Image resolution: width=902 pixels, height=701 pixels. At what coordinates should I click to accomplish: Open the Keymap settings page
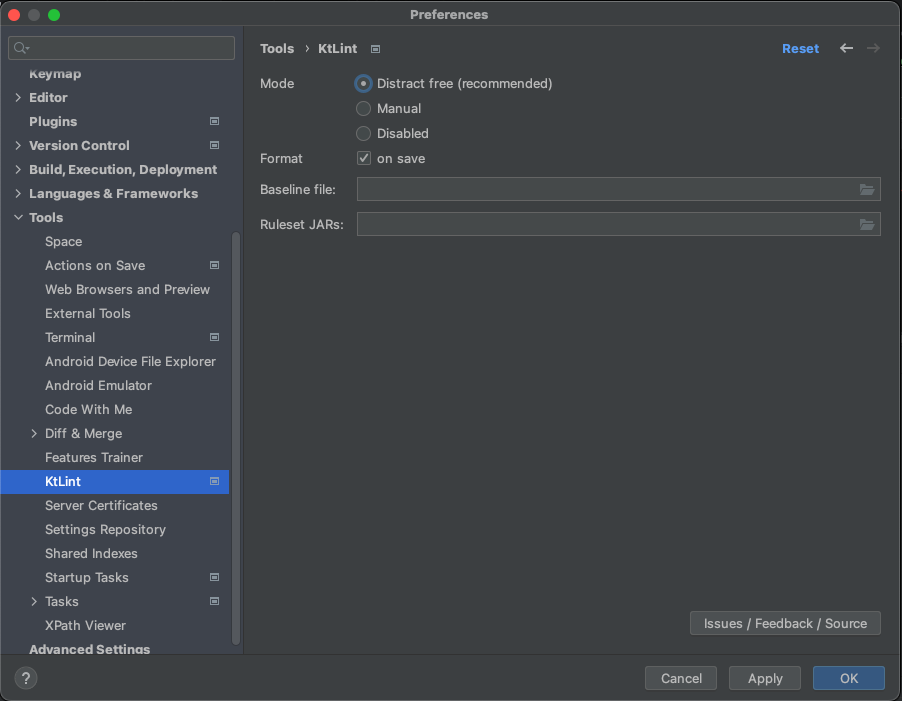click(x=55, y=73)
